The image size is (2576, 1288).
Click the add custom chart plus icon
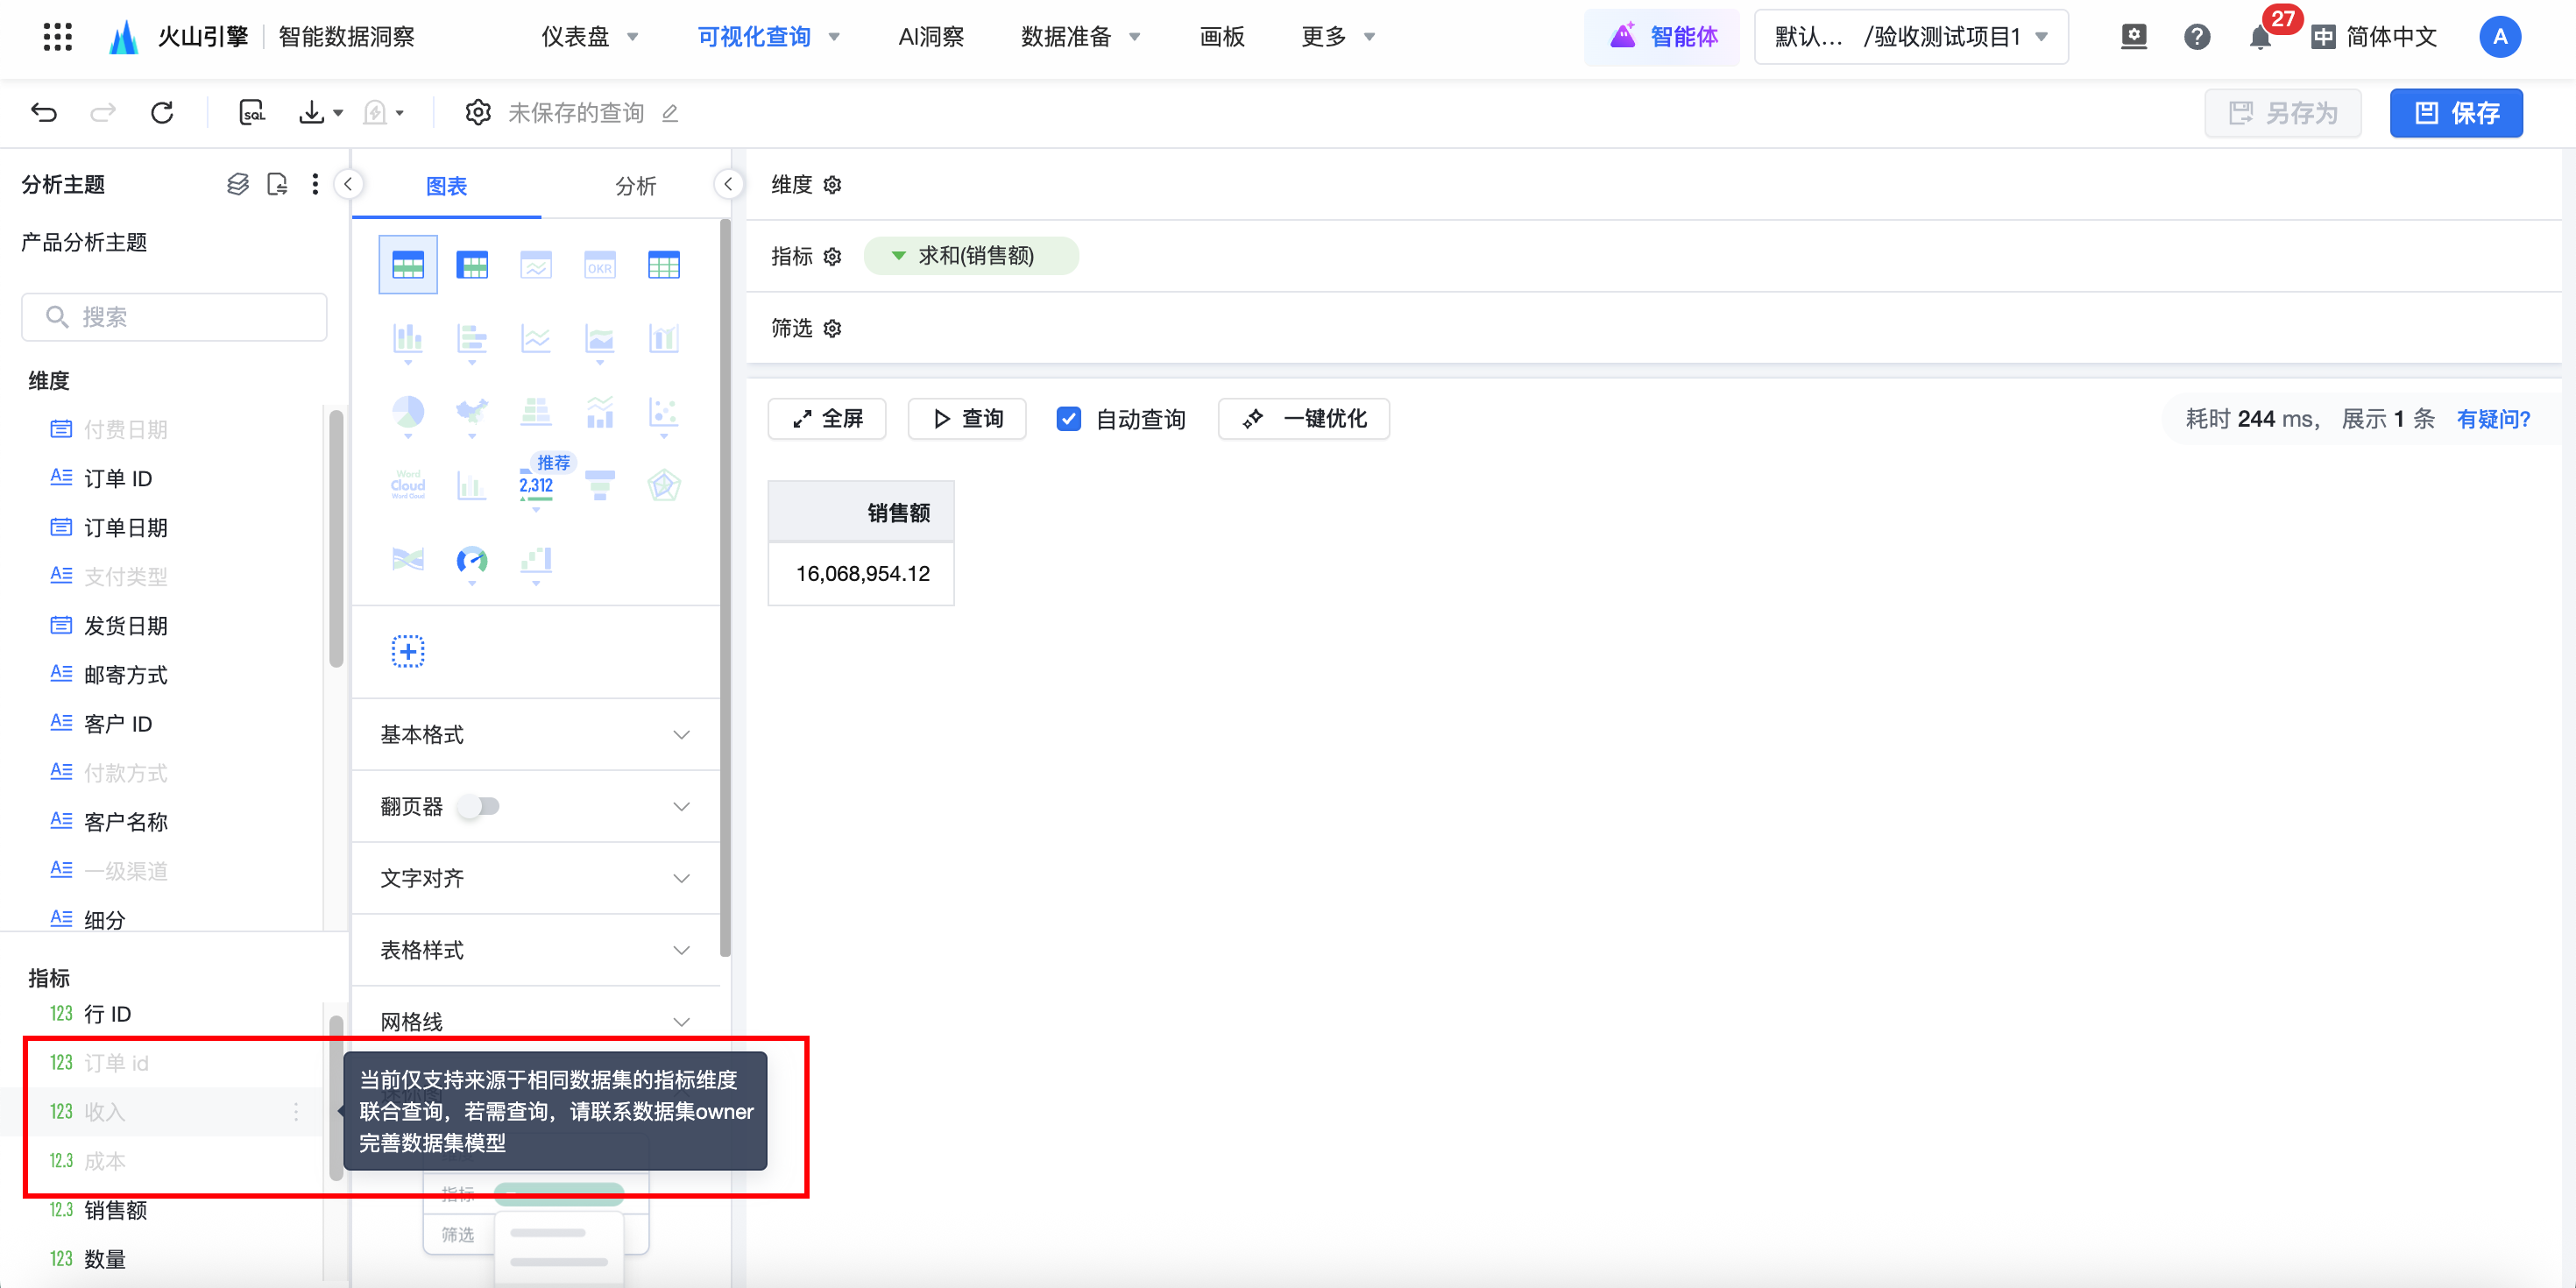tap(408, 652)
